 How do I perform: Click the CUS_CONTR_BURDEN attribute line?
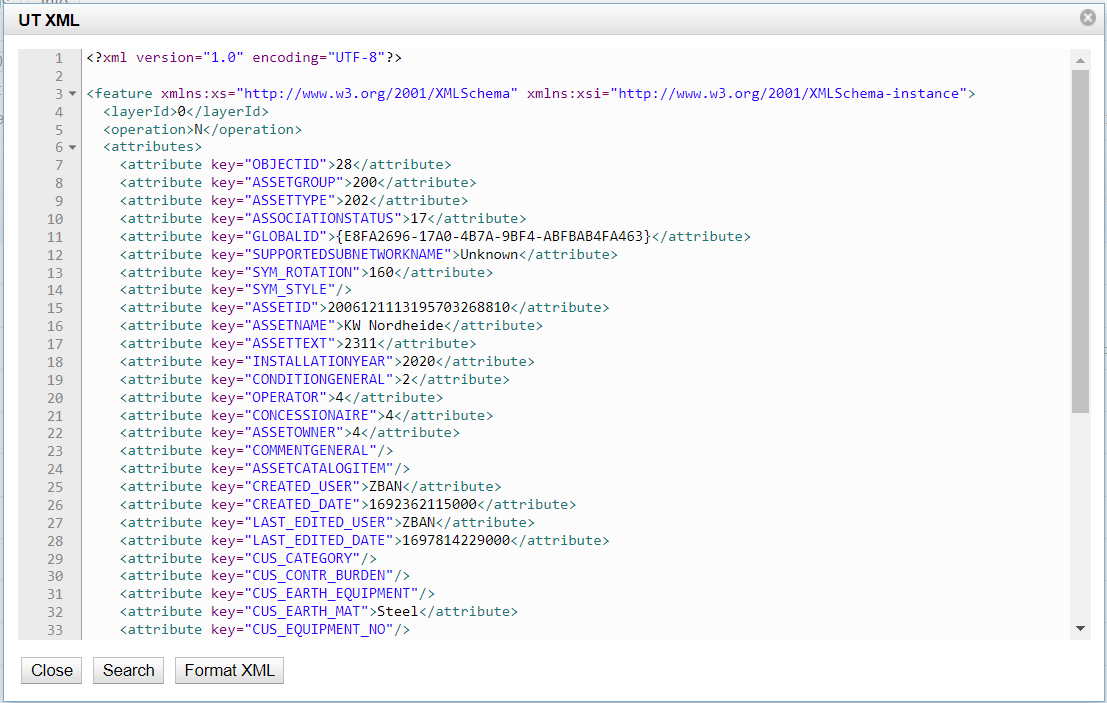click(x=265, y=576)
